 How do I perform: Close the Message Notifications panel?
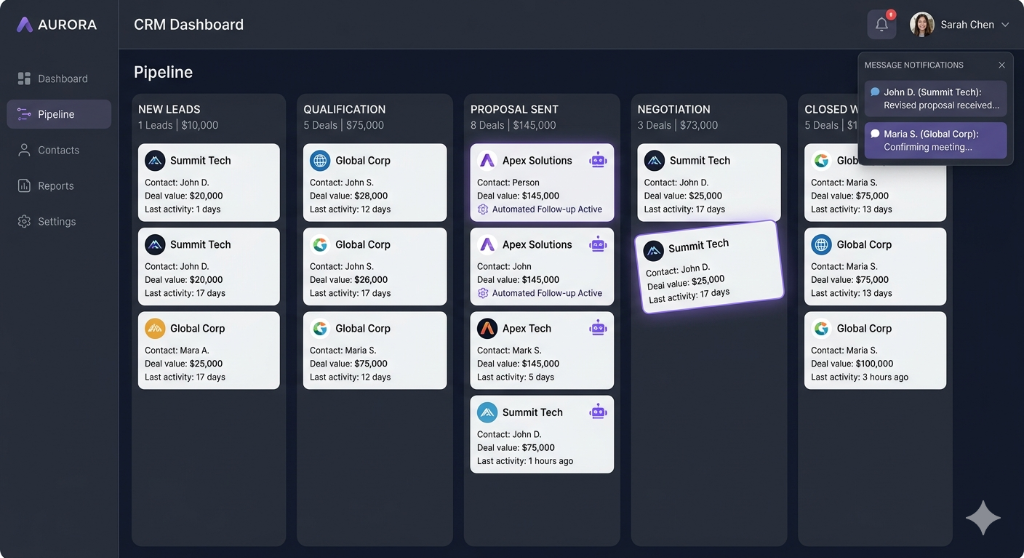click(1002, 65)
